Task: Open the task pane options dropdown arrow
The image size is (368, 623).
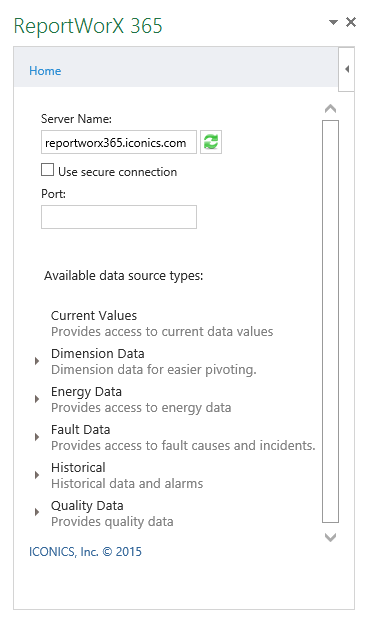Action: (x=333, y=22)
